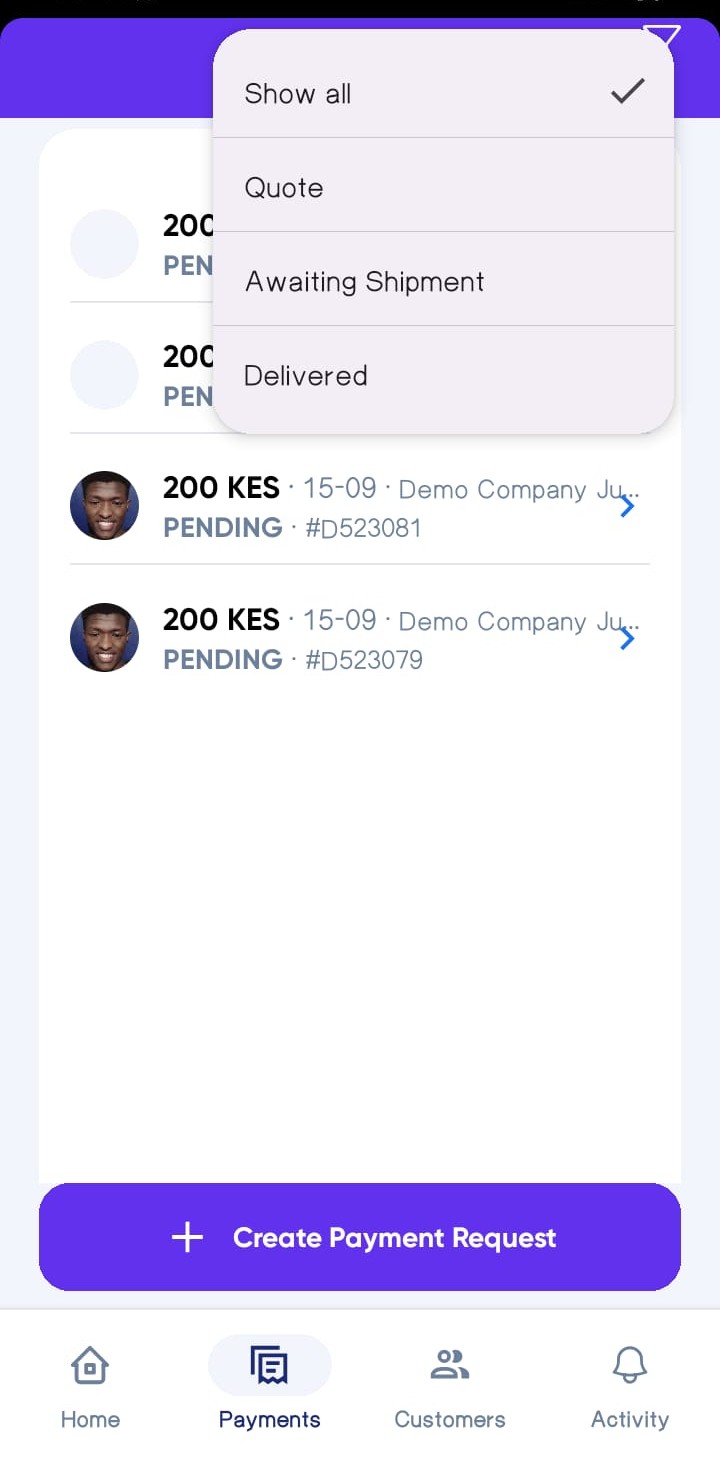The image size is (720, 1460).
Task: Tap avatar photo of payment #D523079
Action: [x=104, y=638]
